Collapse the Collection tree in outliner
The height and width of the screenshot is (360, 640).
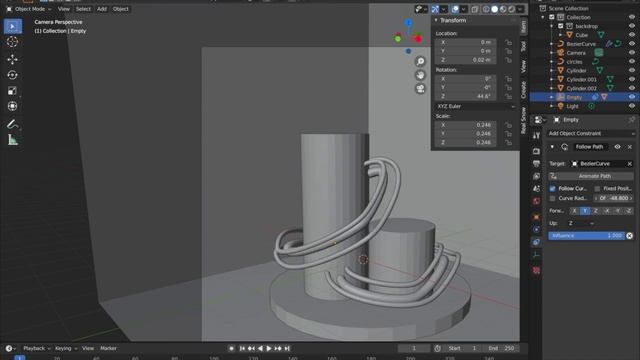click(x=543, y=18)
